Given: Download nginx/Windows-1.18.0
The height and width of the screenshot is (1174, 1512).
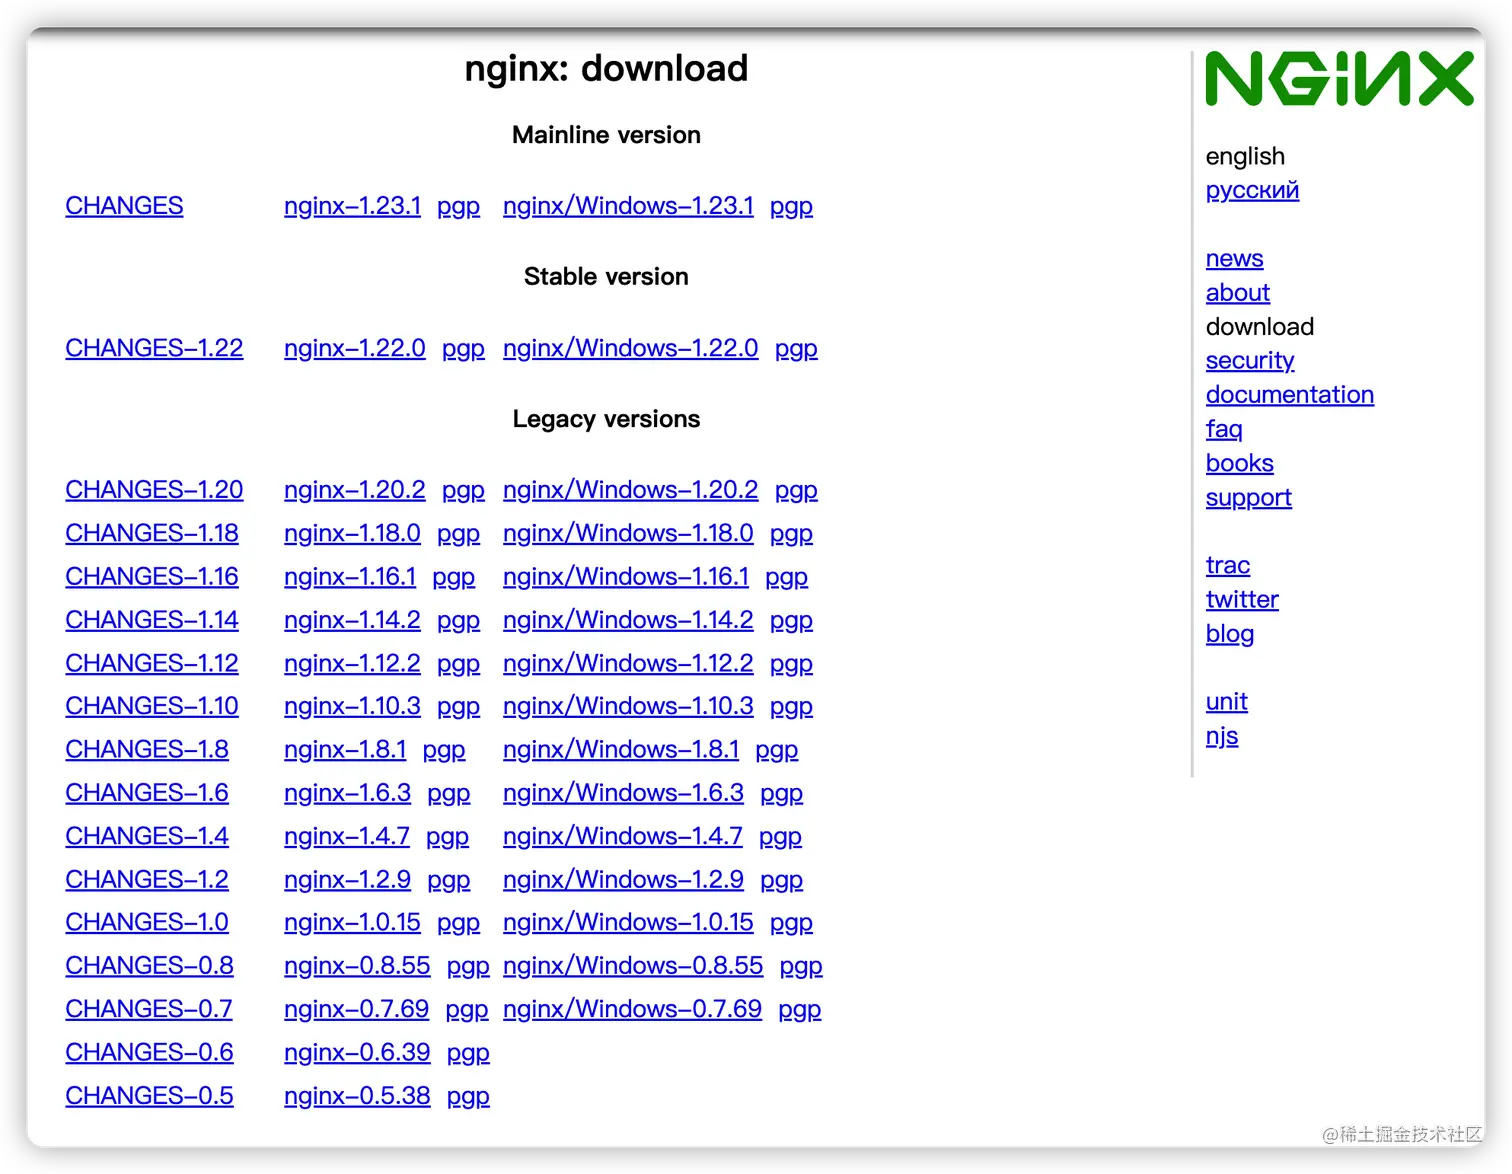Looking at the screenshot, I should (x=628, y=533).
